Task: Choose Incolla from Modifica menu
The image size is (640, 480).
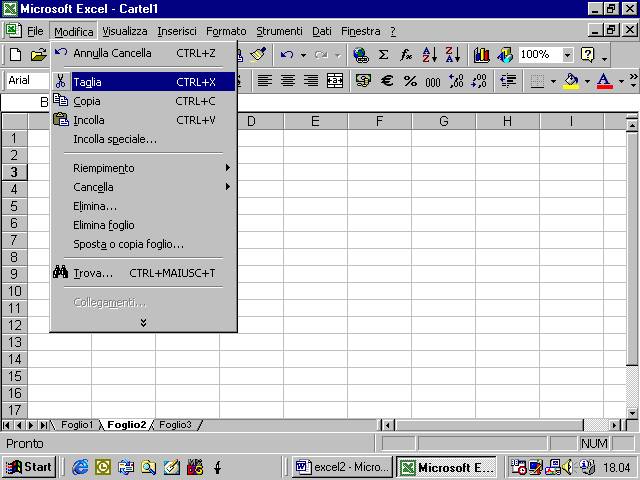Action: [143, 120]
